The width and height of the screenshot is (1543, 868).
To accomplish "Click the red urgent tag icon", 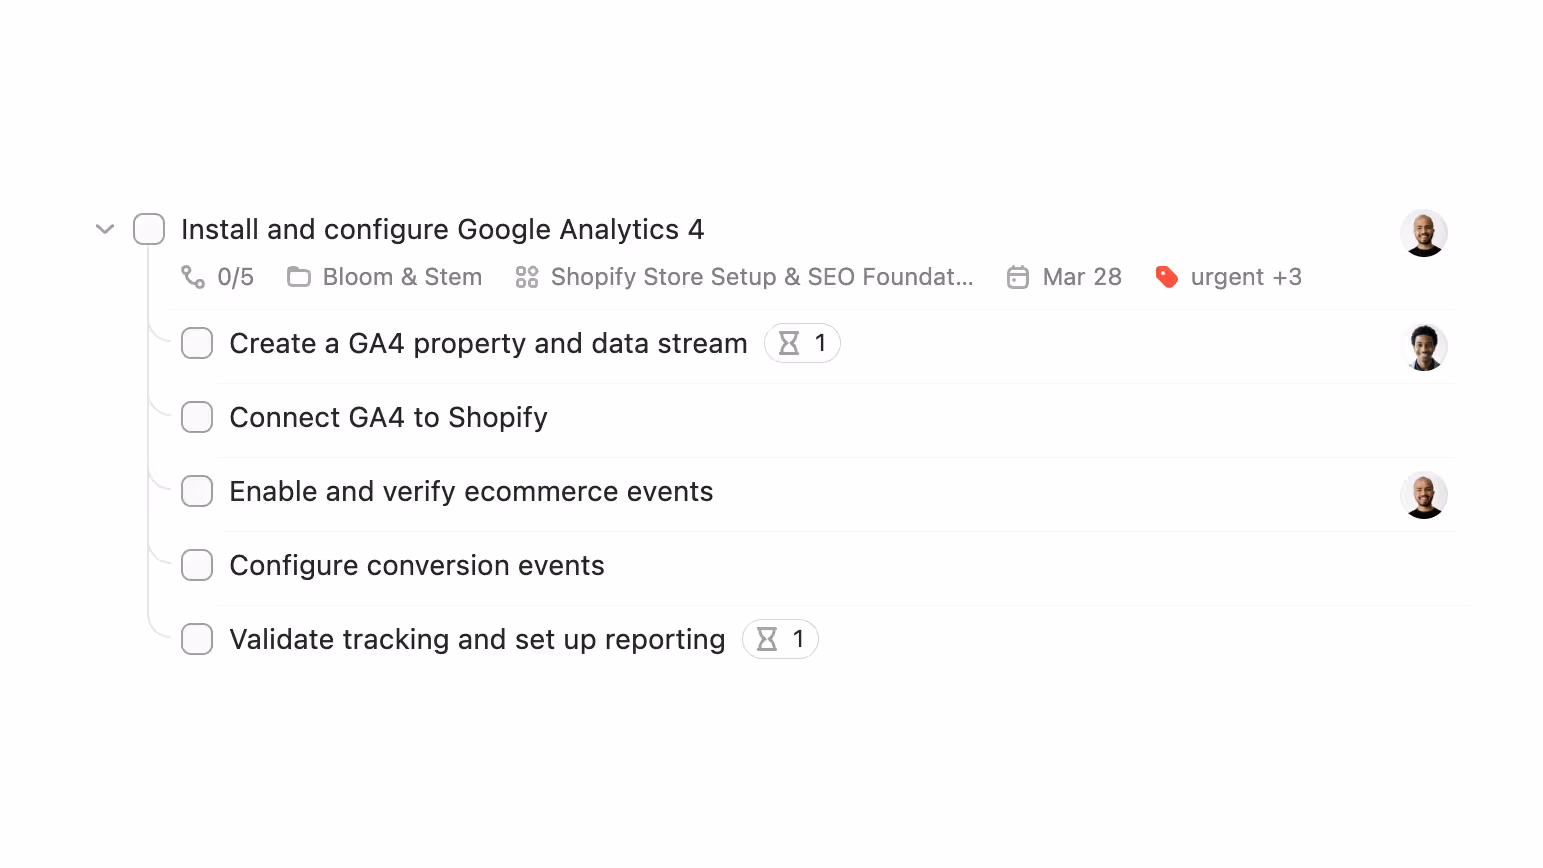I will click(1166, 277).
